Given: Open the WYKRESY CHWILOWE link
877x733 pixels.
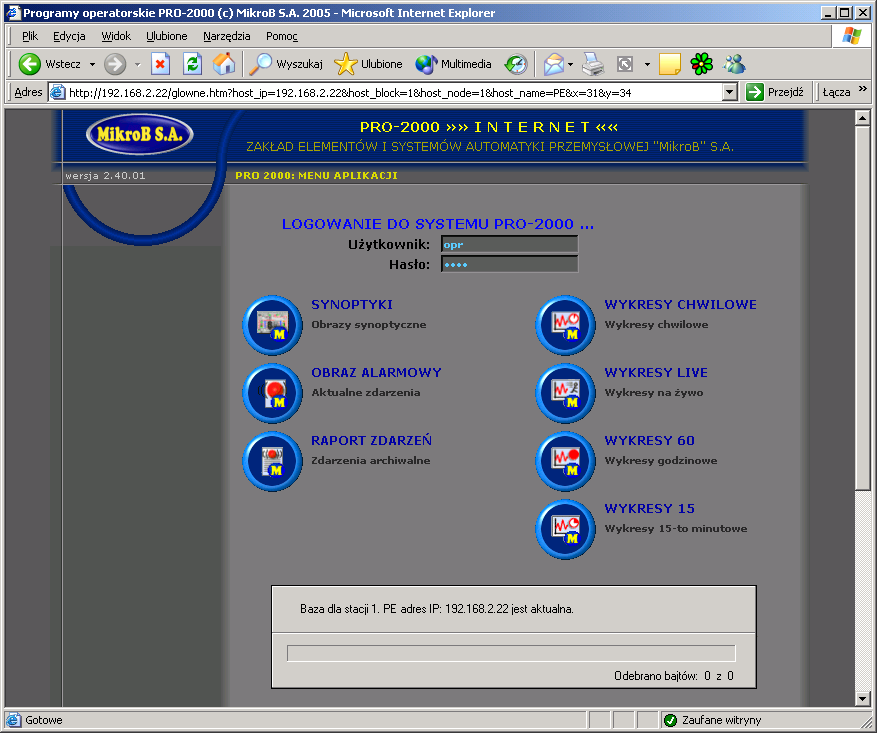Looking at the screenshot, I should [681, 305].
